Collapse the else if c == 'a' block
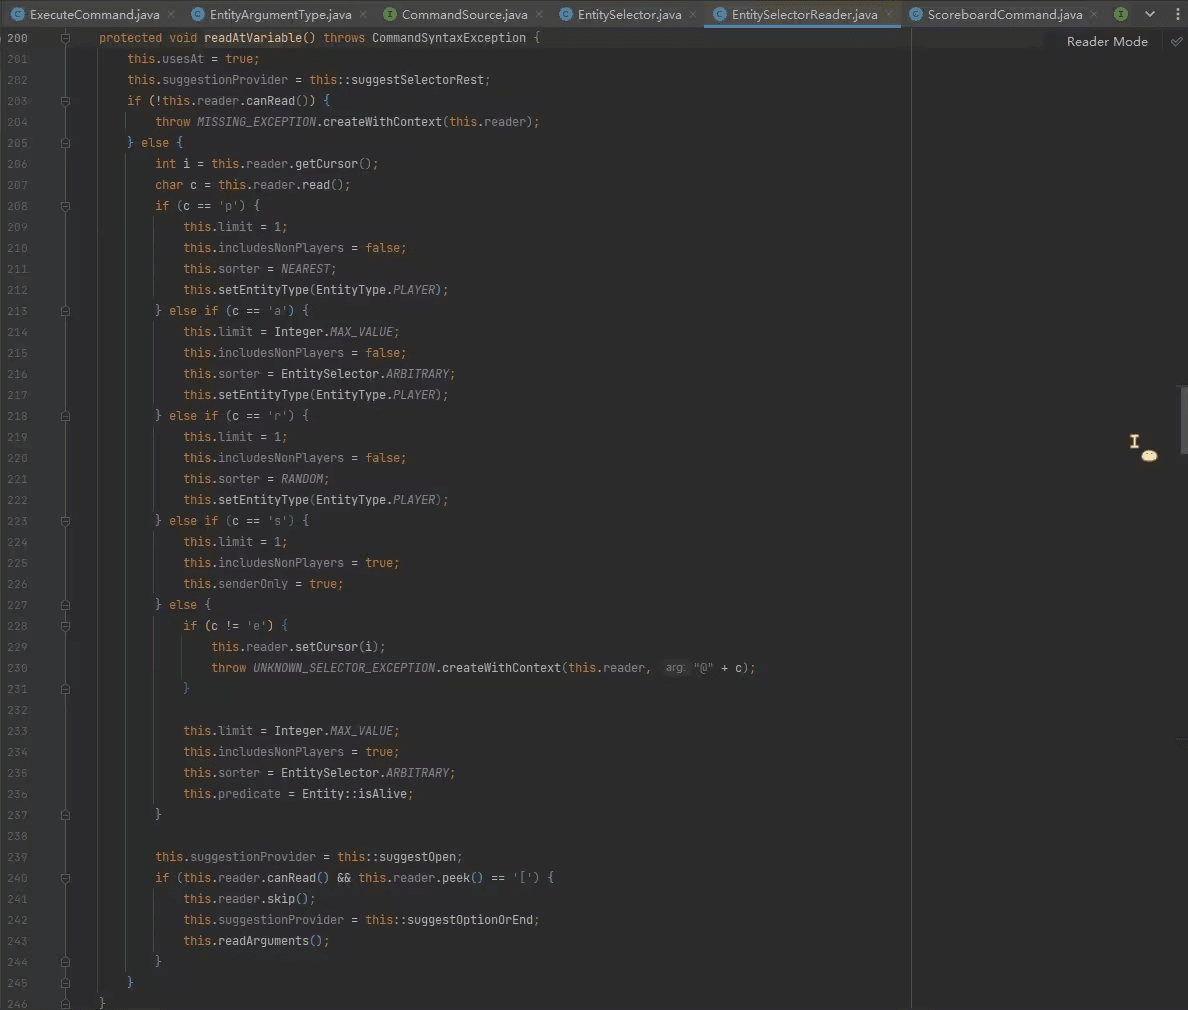 point(65,311)
